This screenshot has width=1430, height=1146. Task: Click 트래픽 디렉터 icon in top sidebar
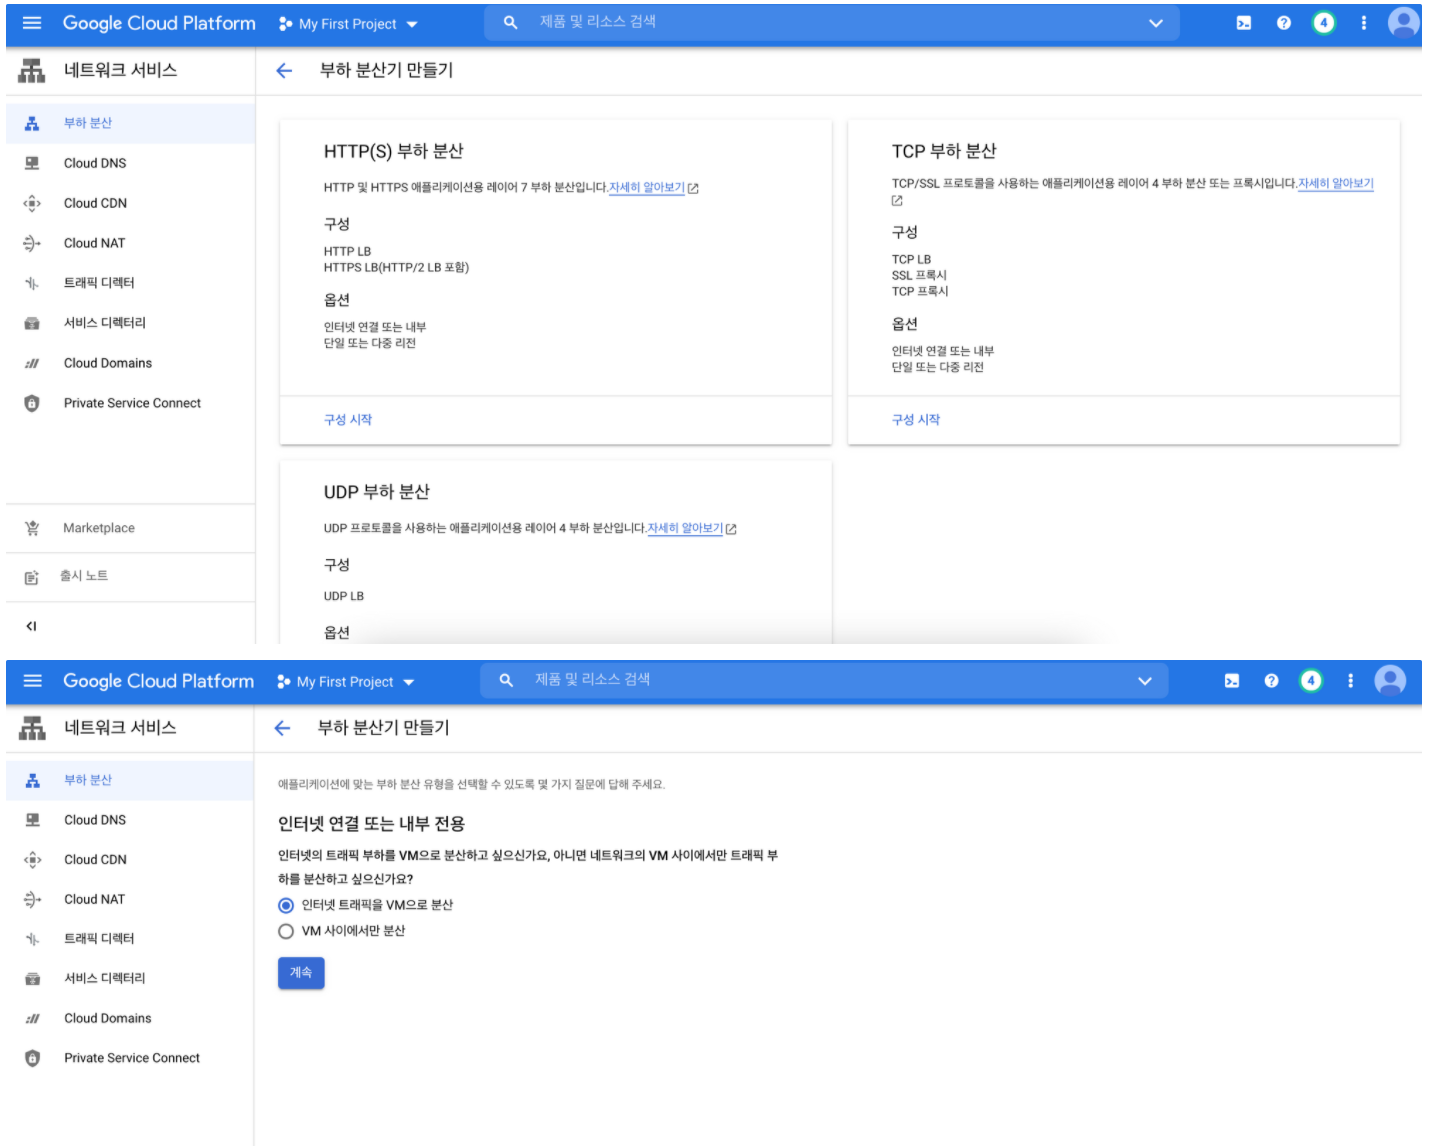(x=32, y=283)
